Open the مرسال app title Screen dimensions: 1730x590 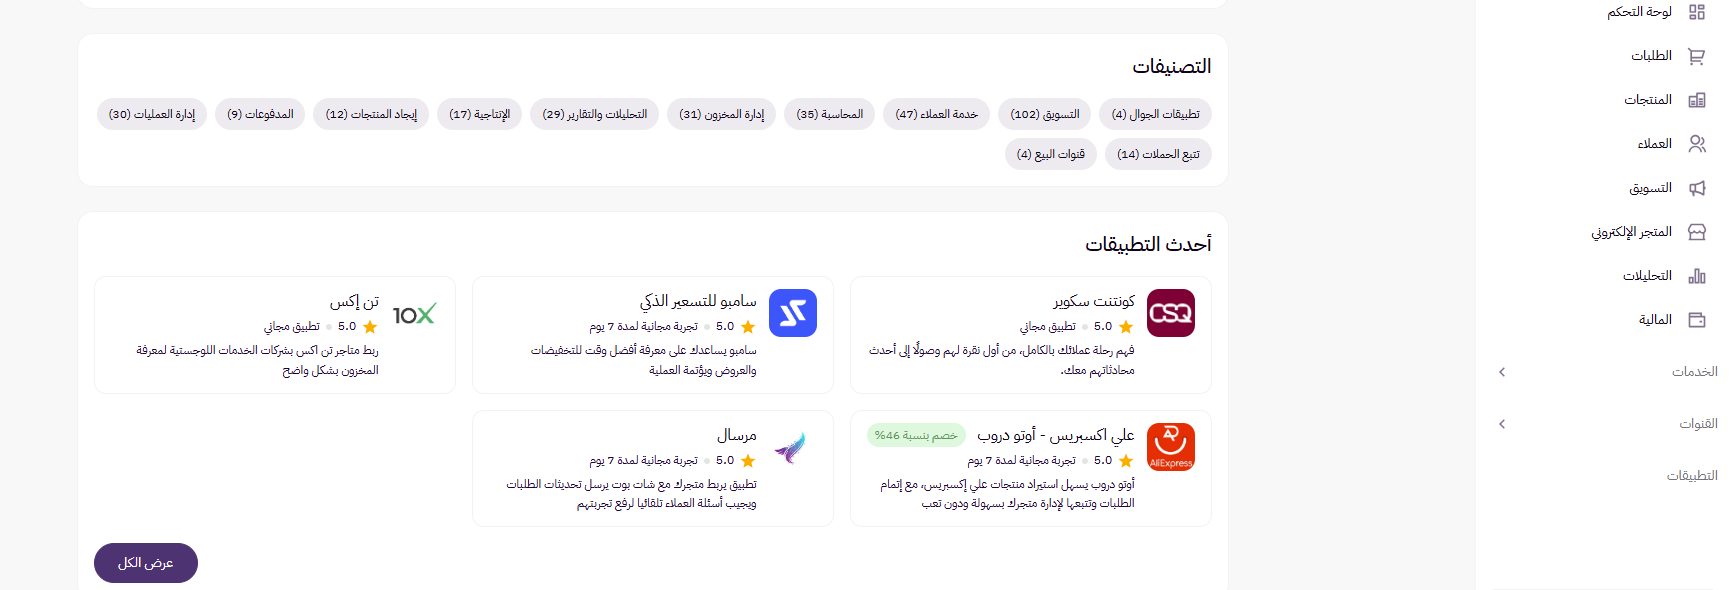click(737, 435)
